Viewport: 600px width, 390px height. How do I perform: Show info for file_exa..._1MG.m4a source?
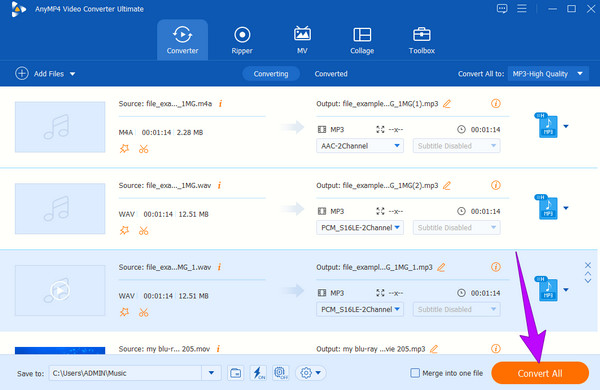pos(220,103)
